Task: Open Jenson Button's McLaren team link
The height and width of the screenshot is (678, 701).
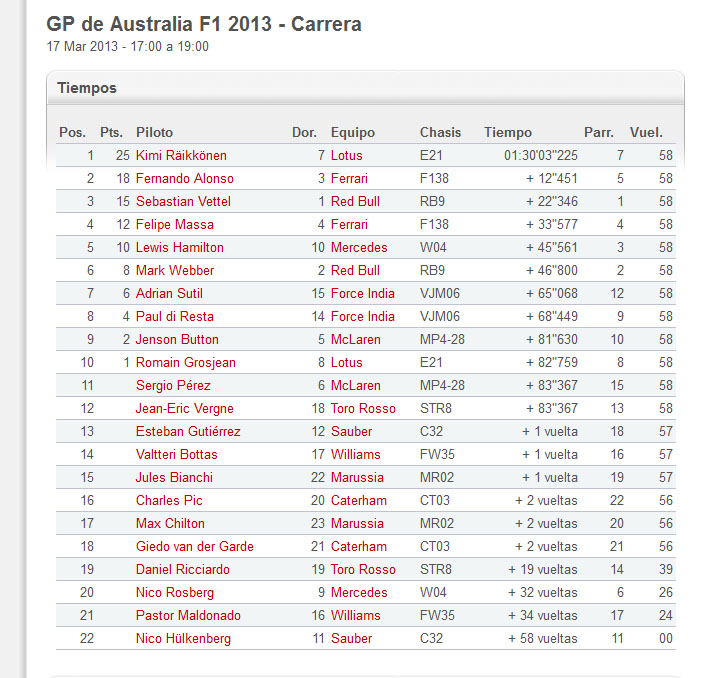Action: point(355,340)
